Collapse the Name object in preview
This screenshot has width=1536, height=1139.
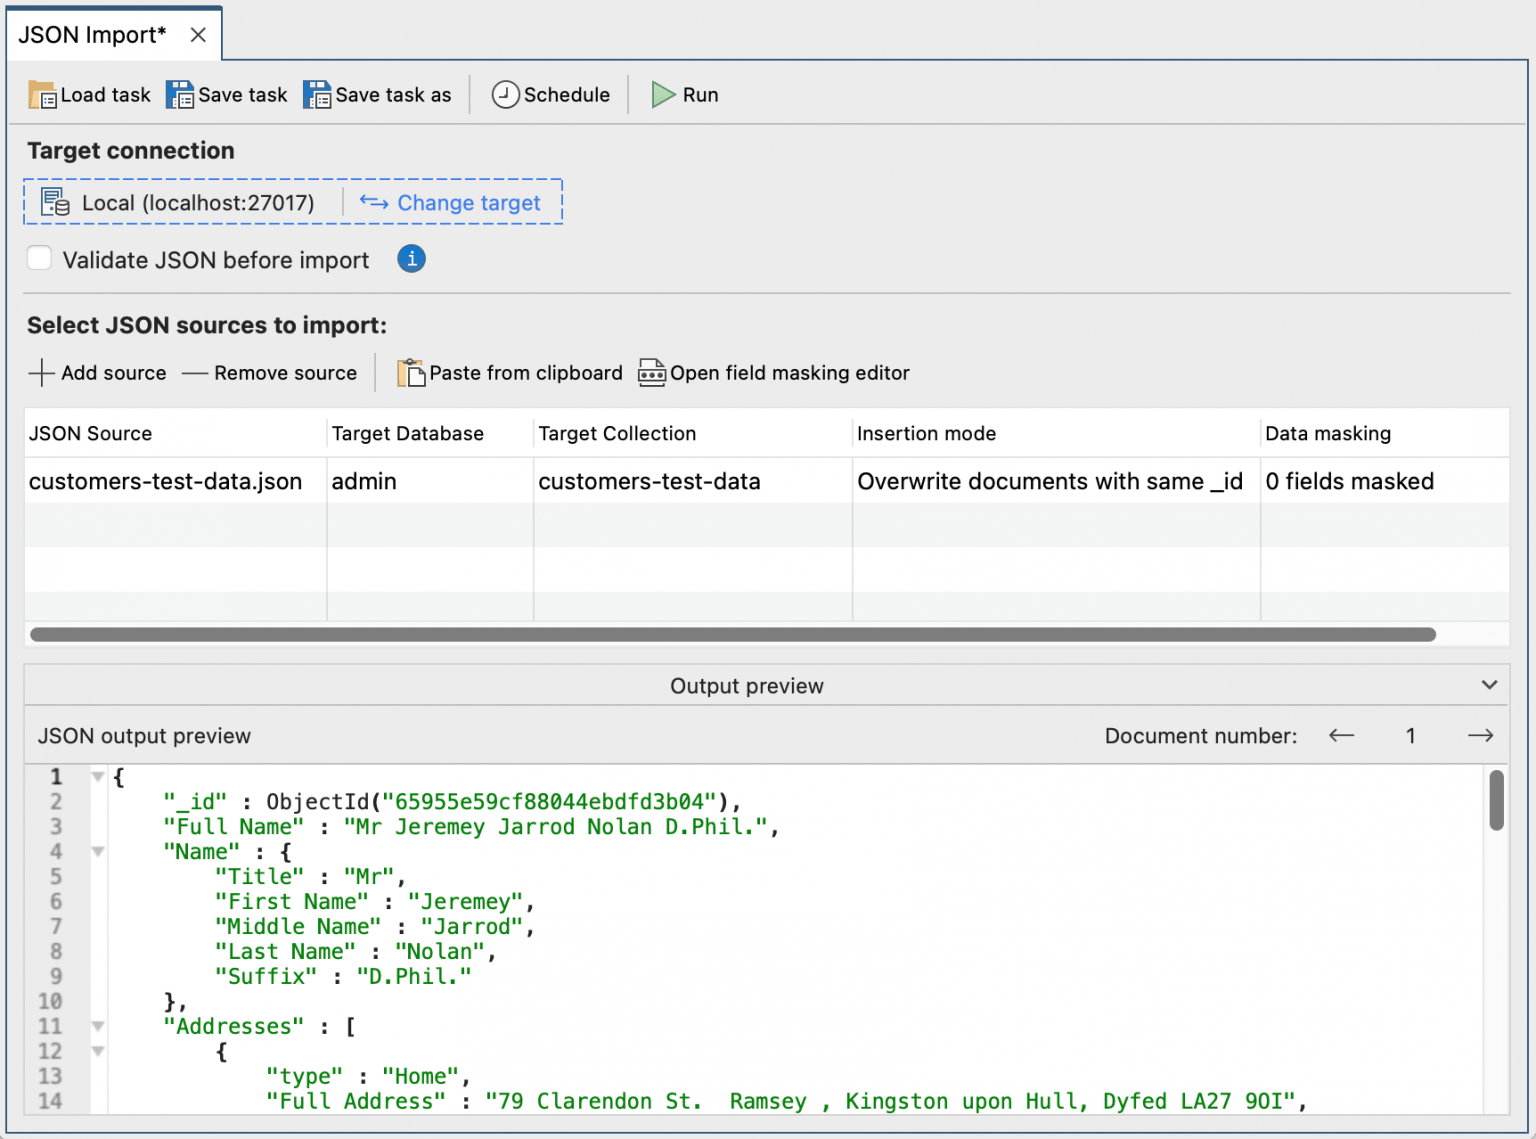tap(97, 851)
